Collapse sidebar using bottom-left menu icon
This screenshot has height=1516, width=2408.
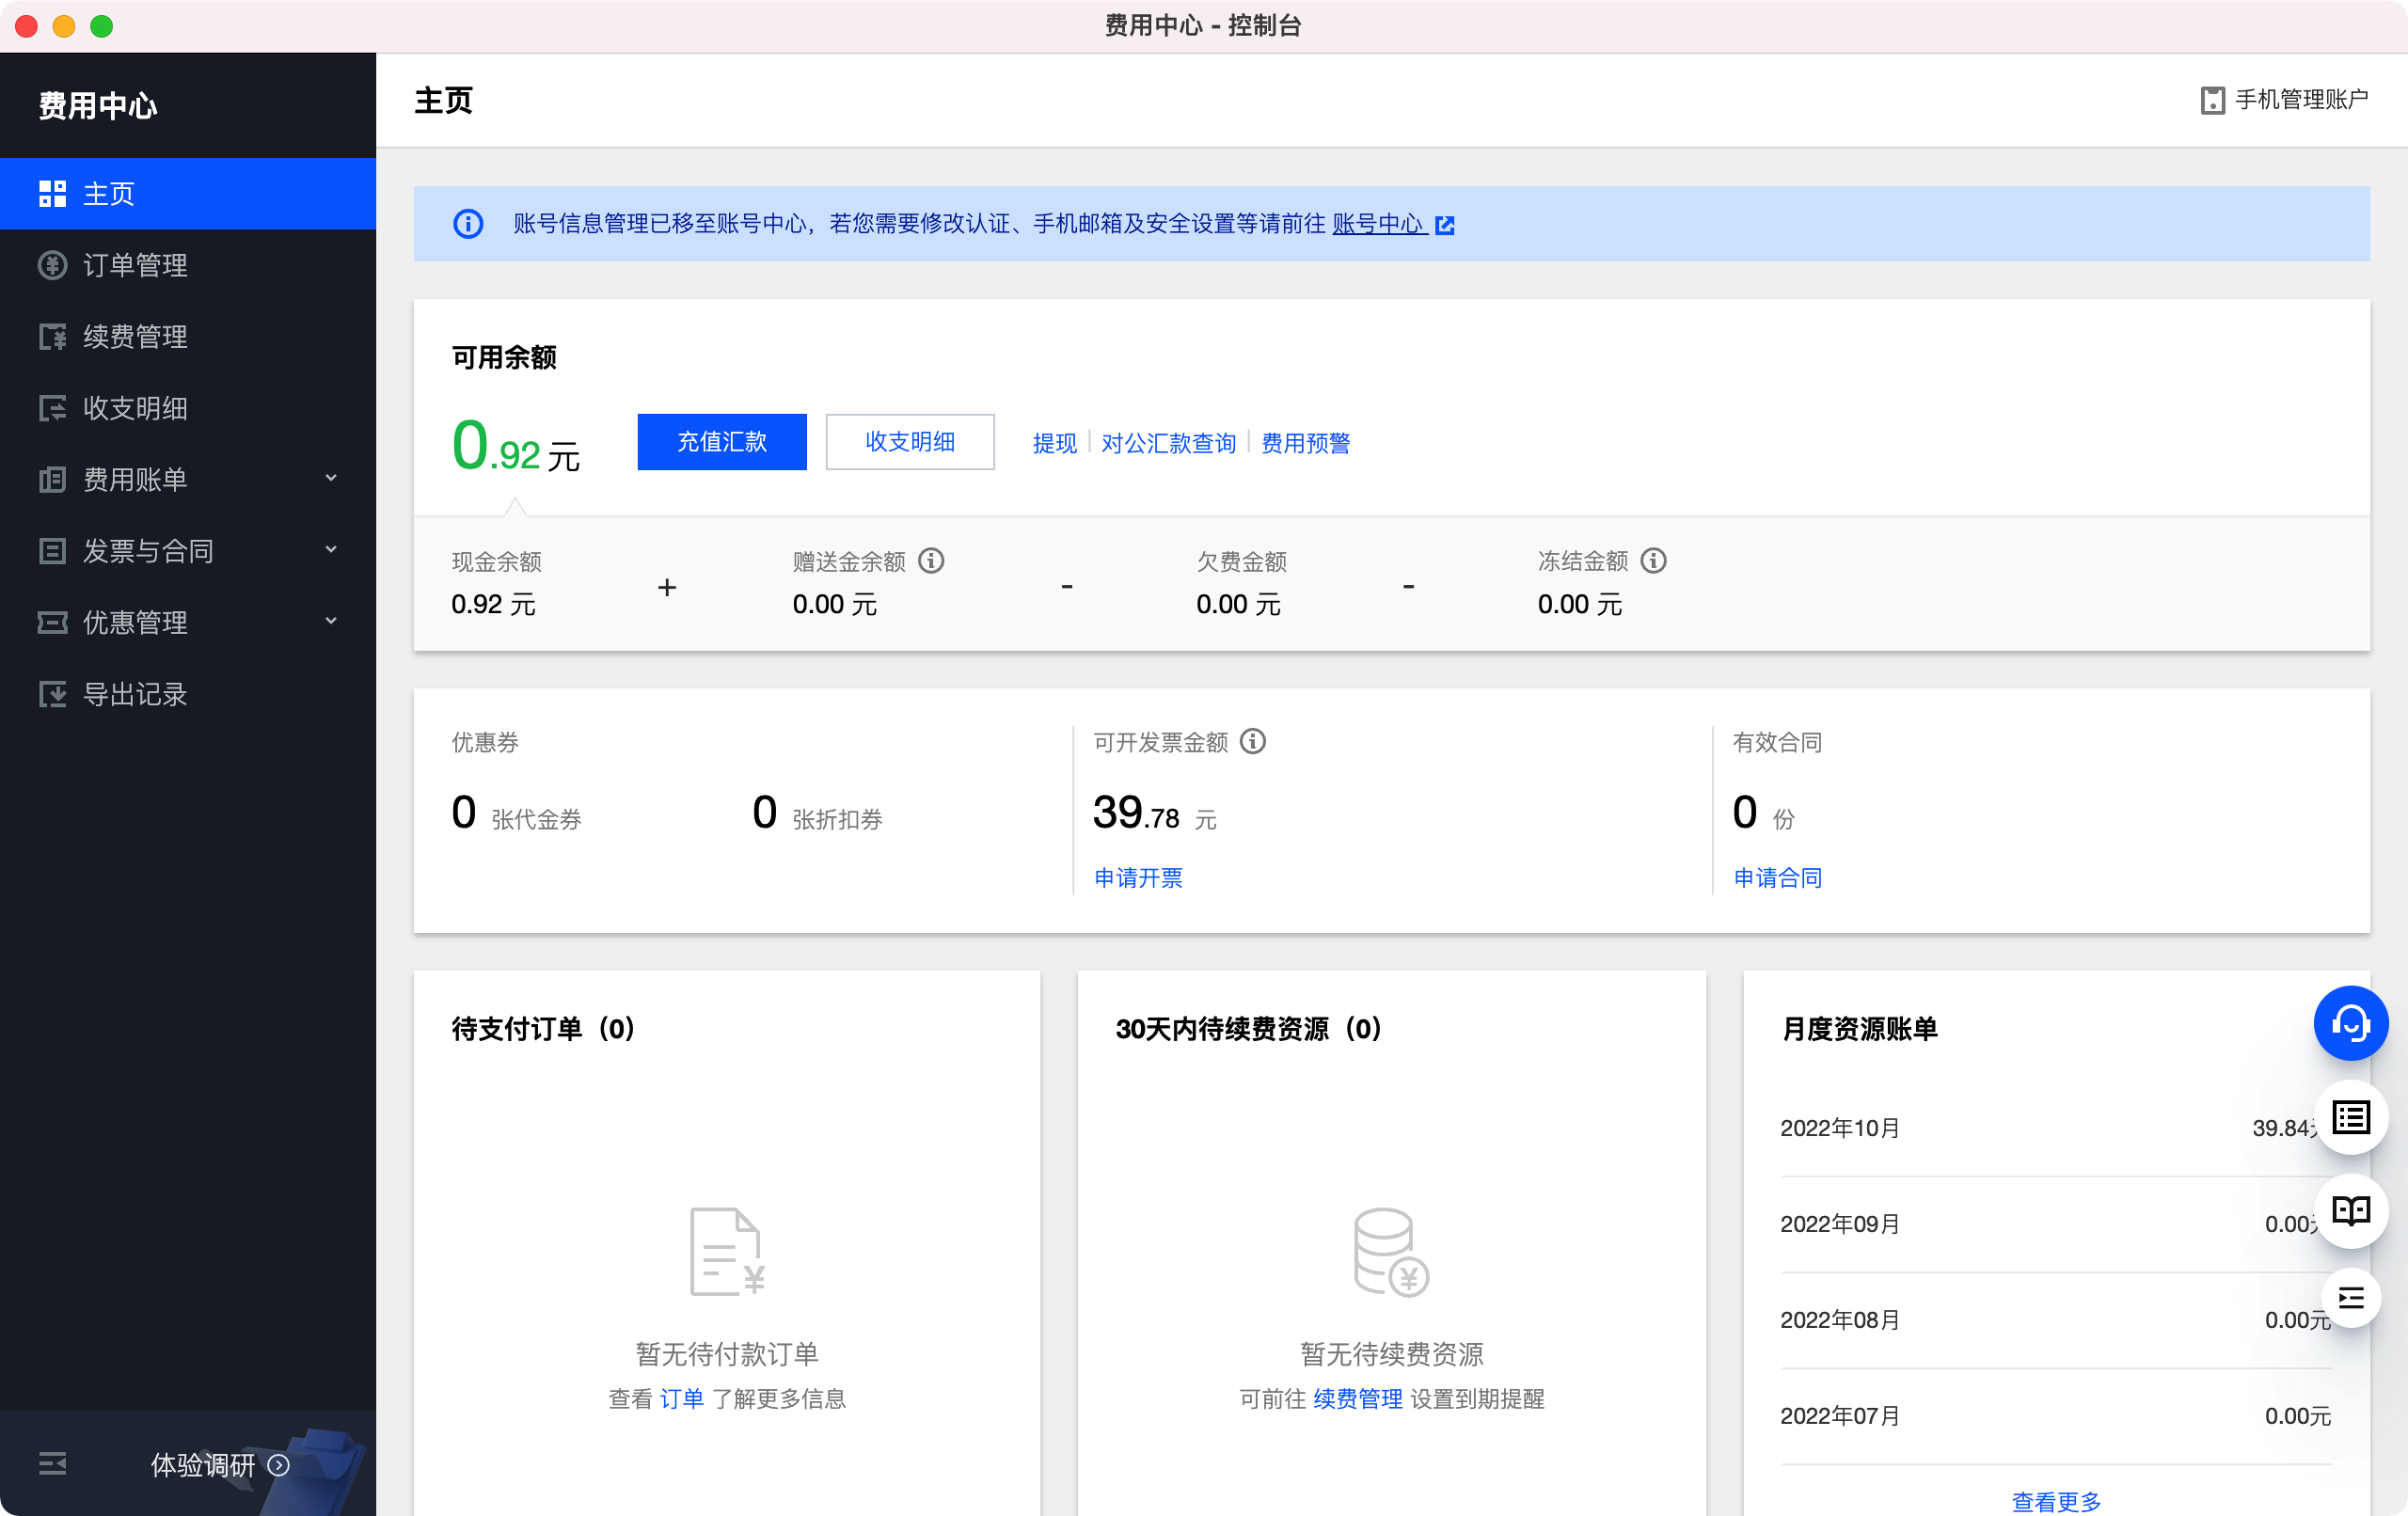(x=52, y=1464)
